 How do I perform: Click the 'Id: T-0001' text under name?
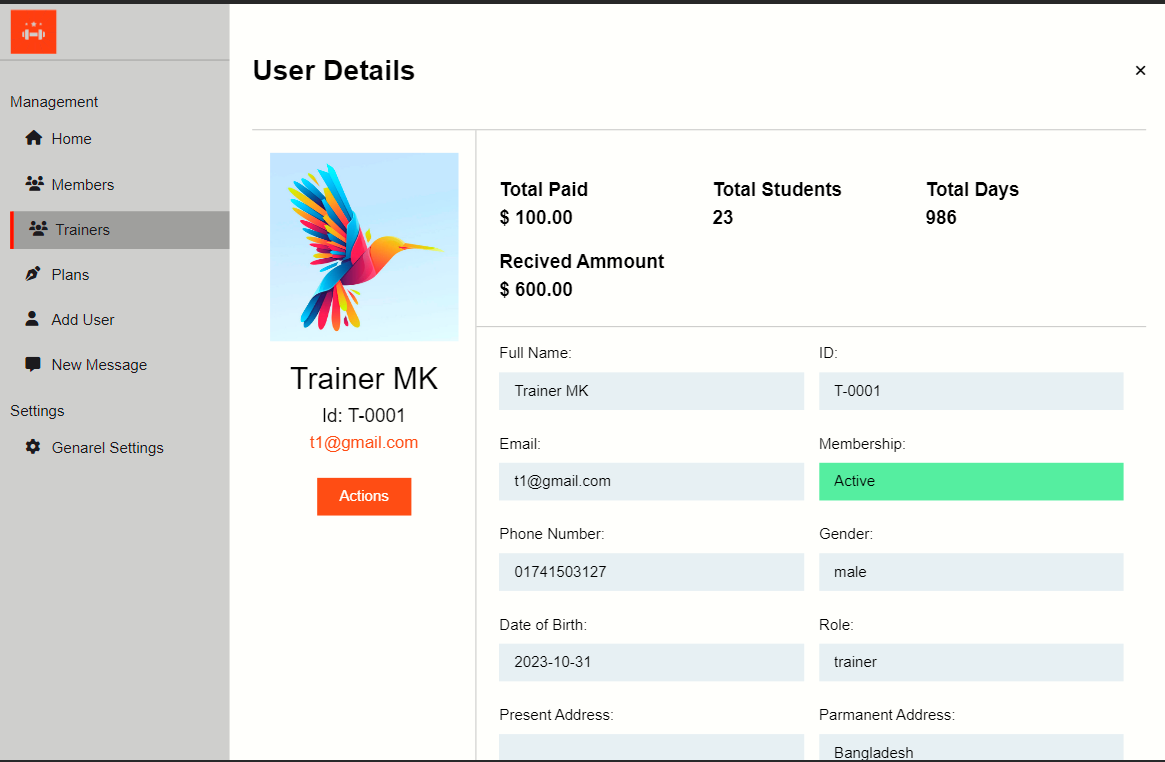point(364,415)
